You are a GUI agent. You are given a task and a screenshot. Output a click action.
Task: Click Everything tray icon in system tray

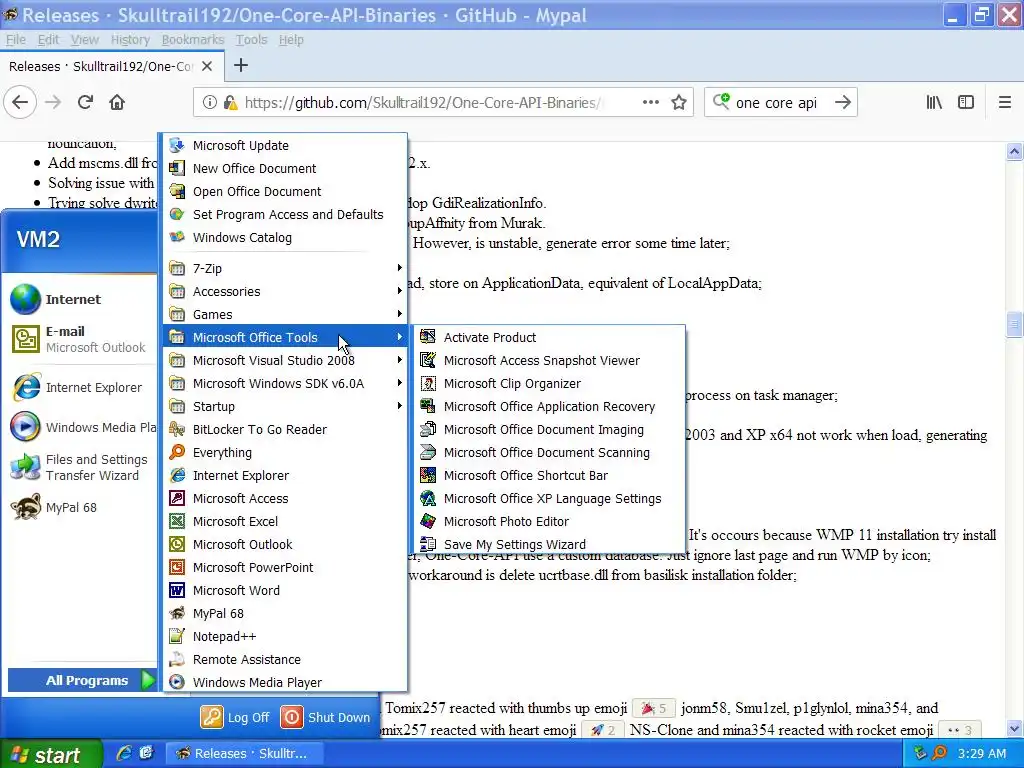coord(939,754)
